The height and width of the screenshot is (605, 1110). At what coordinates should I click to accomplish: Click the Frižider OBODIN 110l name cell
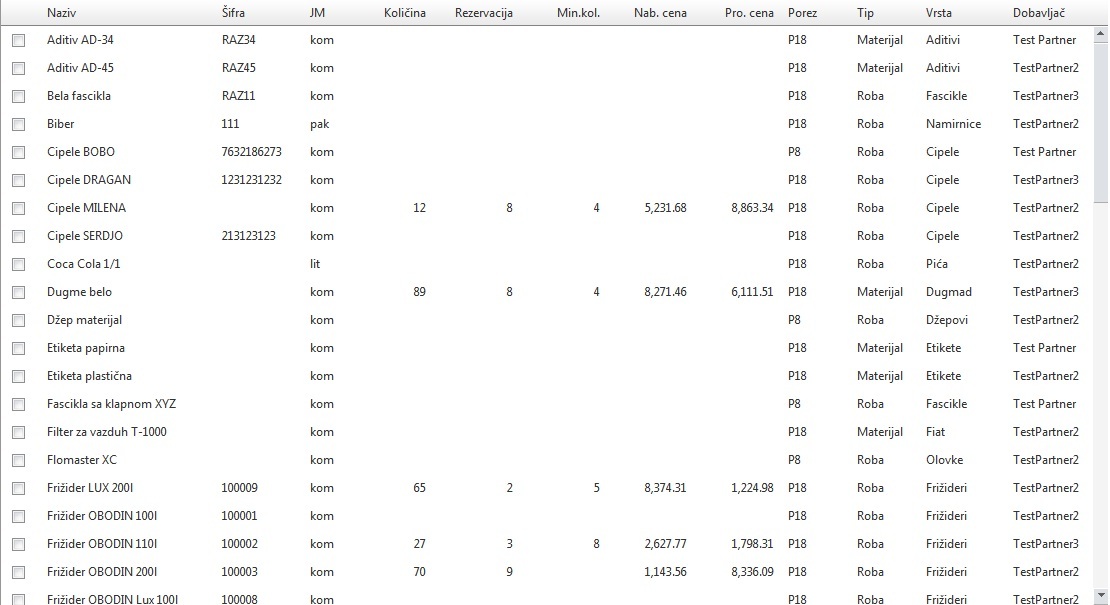point(102,544)
